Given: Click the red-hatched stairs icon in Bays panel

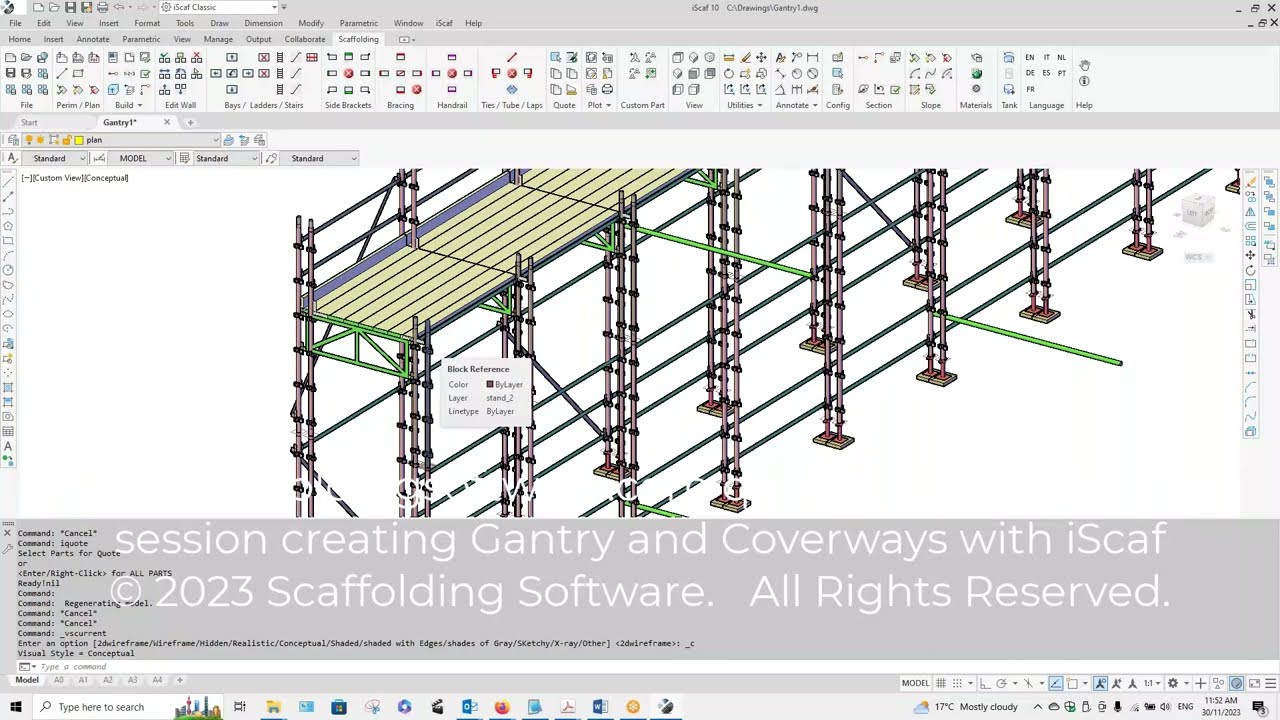Looking at the screenshot, I should pyautogui.click(x=311, y=57).
